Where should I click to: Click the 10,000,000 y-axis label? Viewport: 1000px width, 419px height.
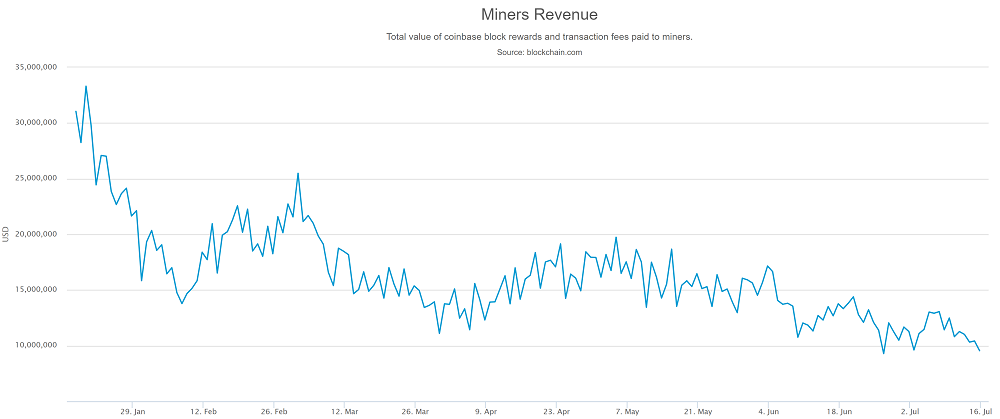pyautogui.click(x=36, y=346)
